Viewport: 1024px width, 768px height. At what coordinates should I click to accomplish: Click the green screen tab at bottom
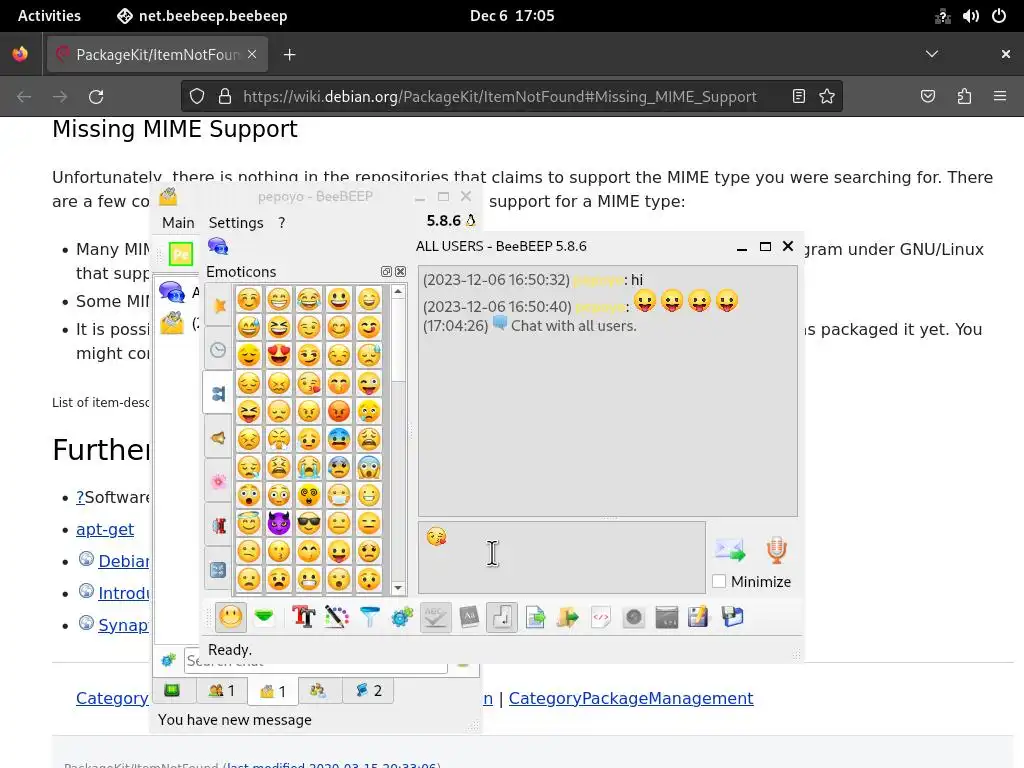(x=172, y=690)
